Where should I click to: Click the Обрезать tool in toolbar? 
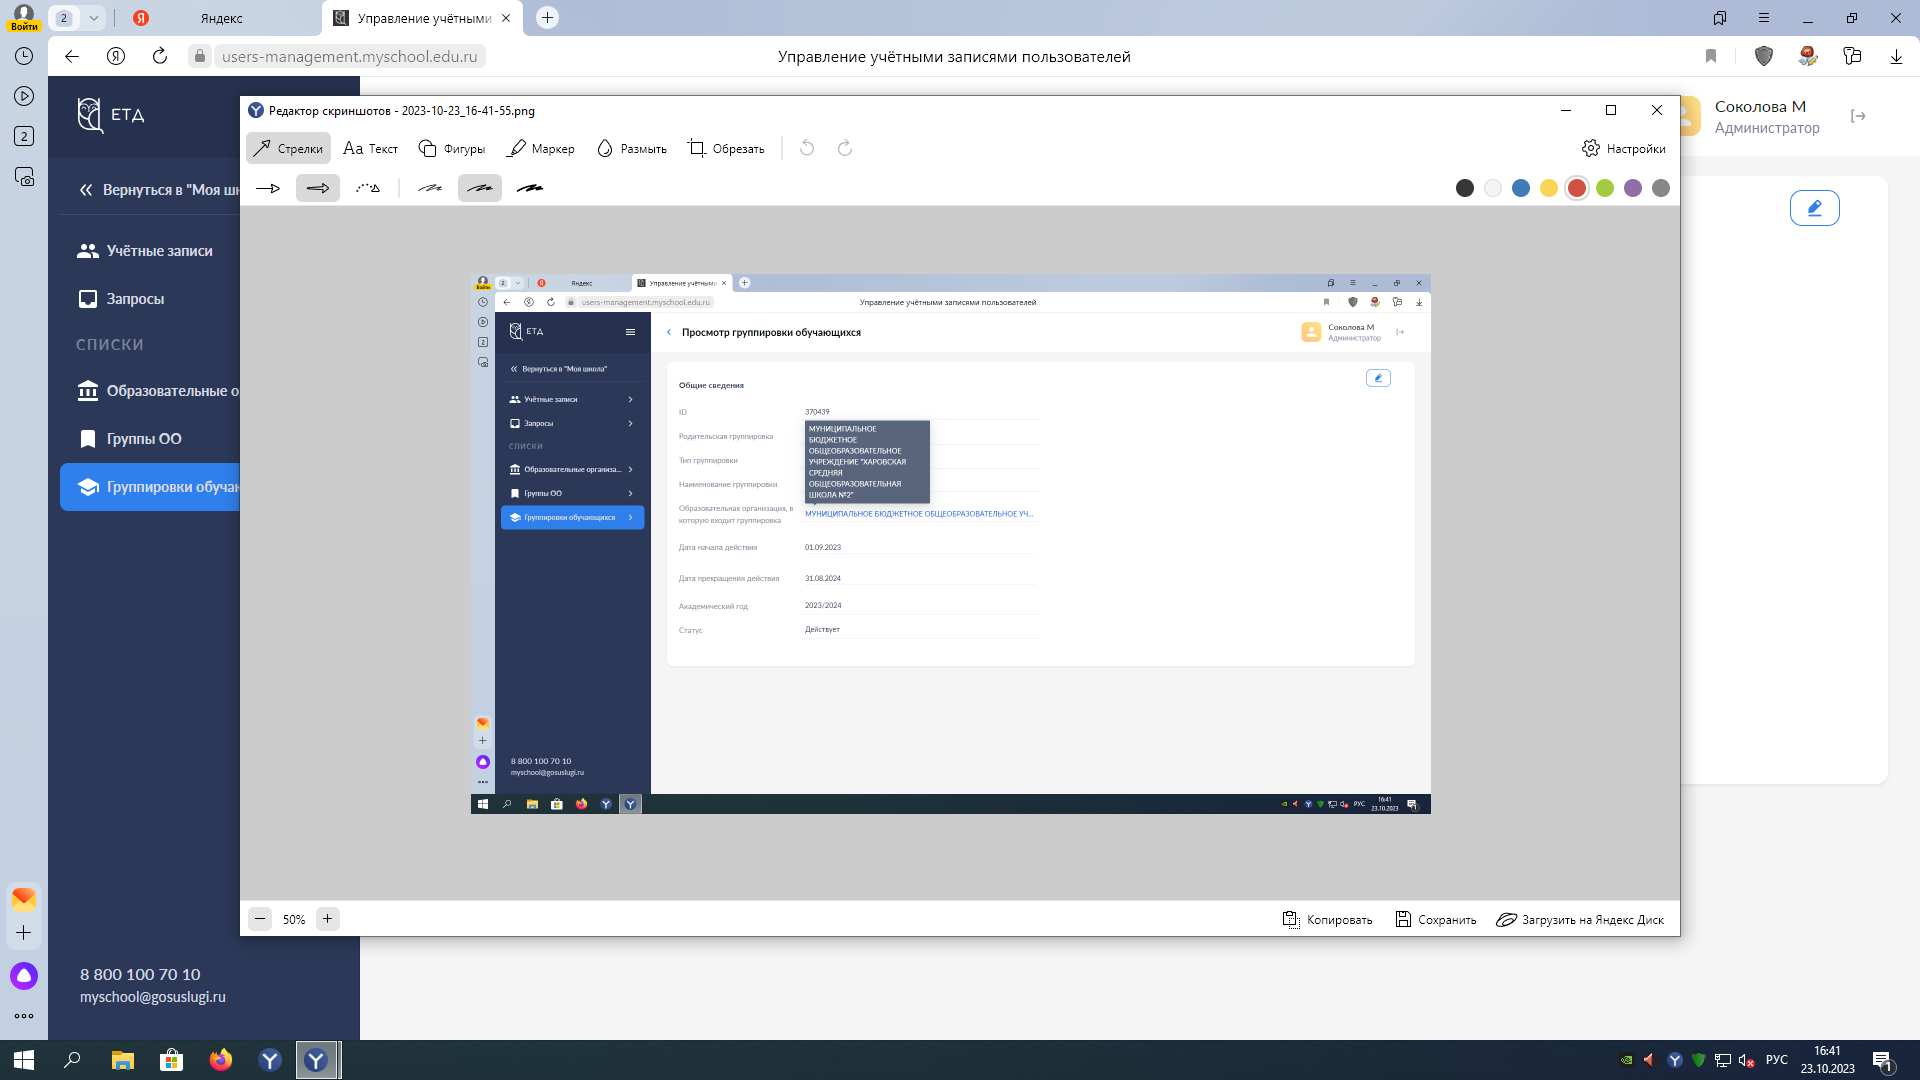point(729,148)
